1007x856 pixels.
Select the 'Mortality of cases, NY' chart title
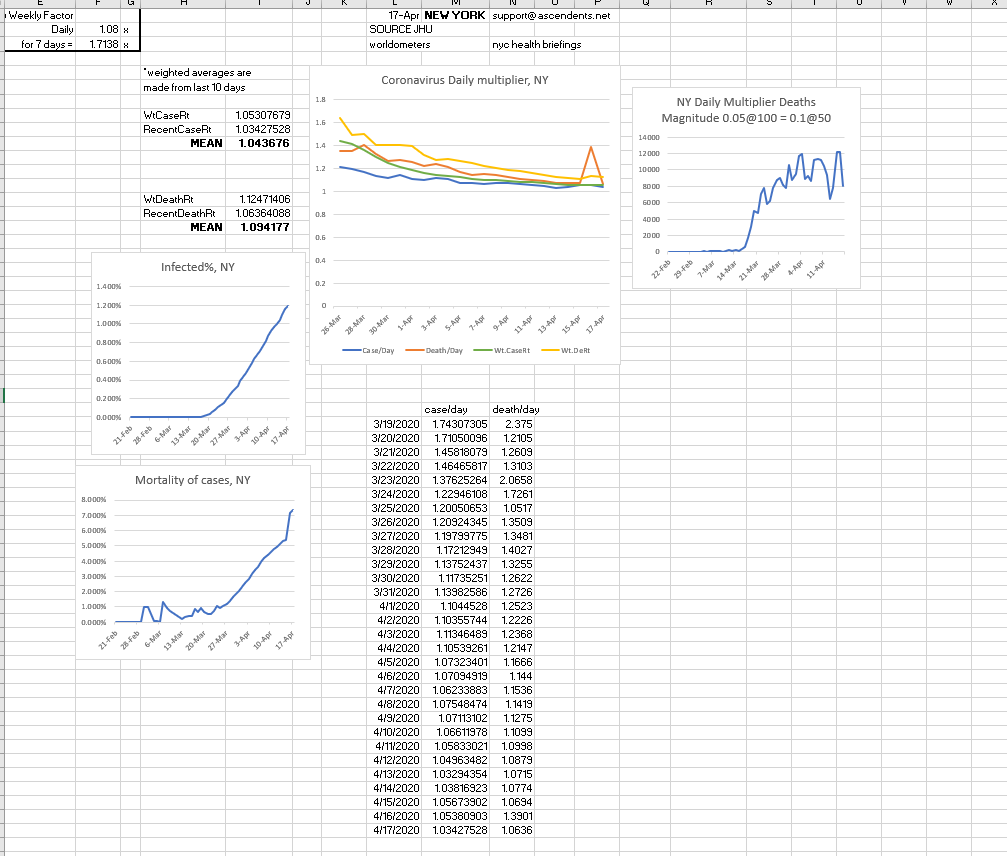193,480
